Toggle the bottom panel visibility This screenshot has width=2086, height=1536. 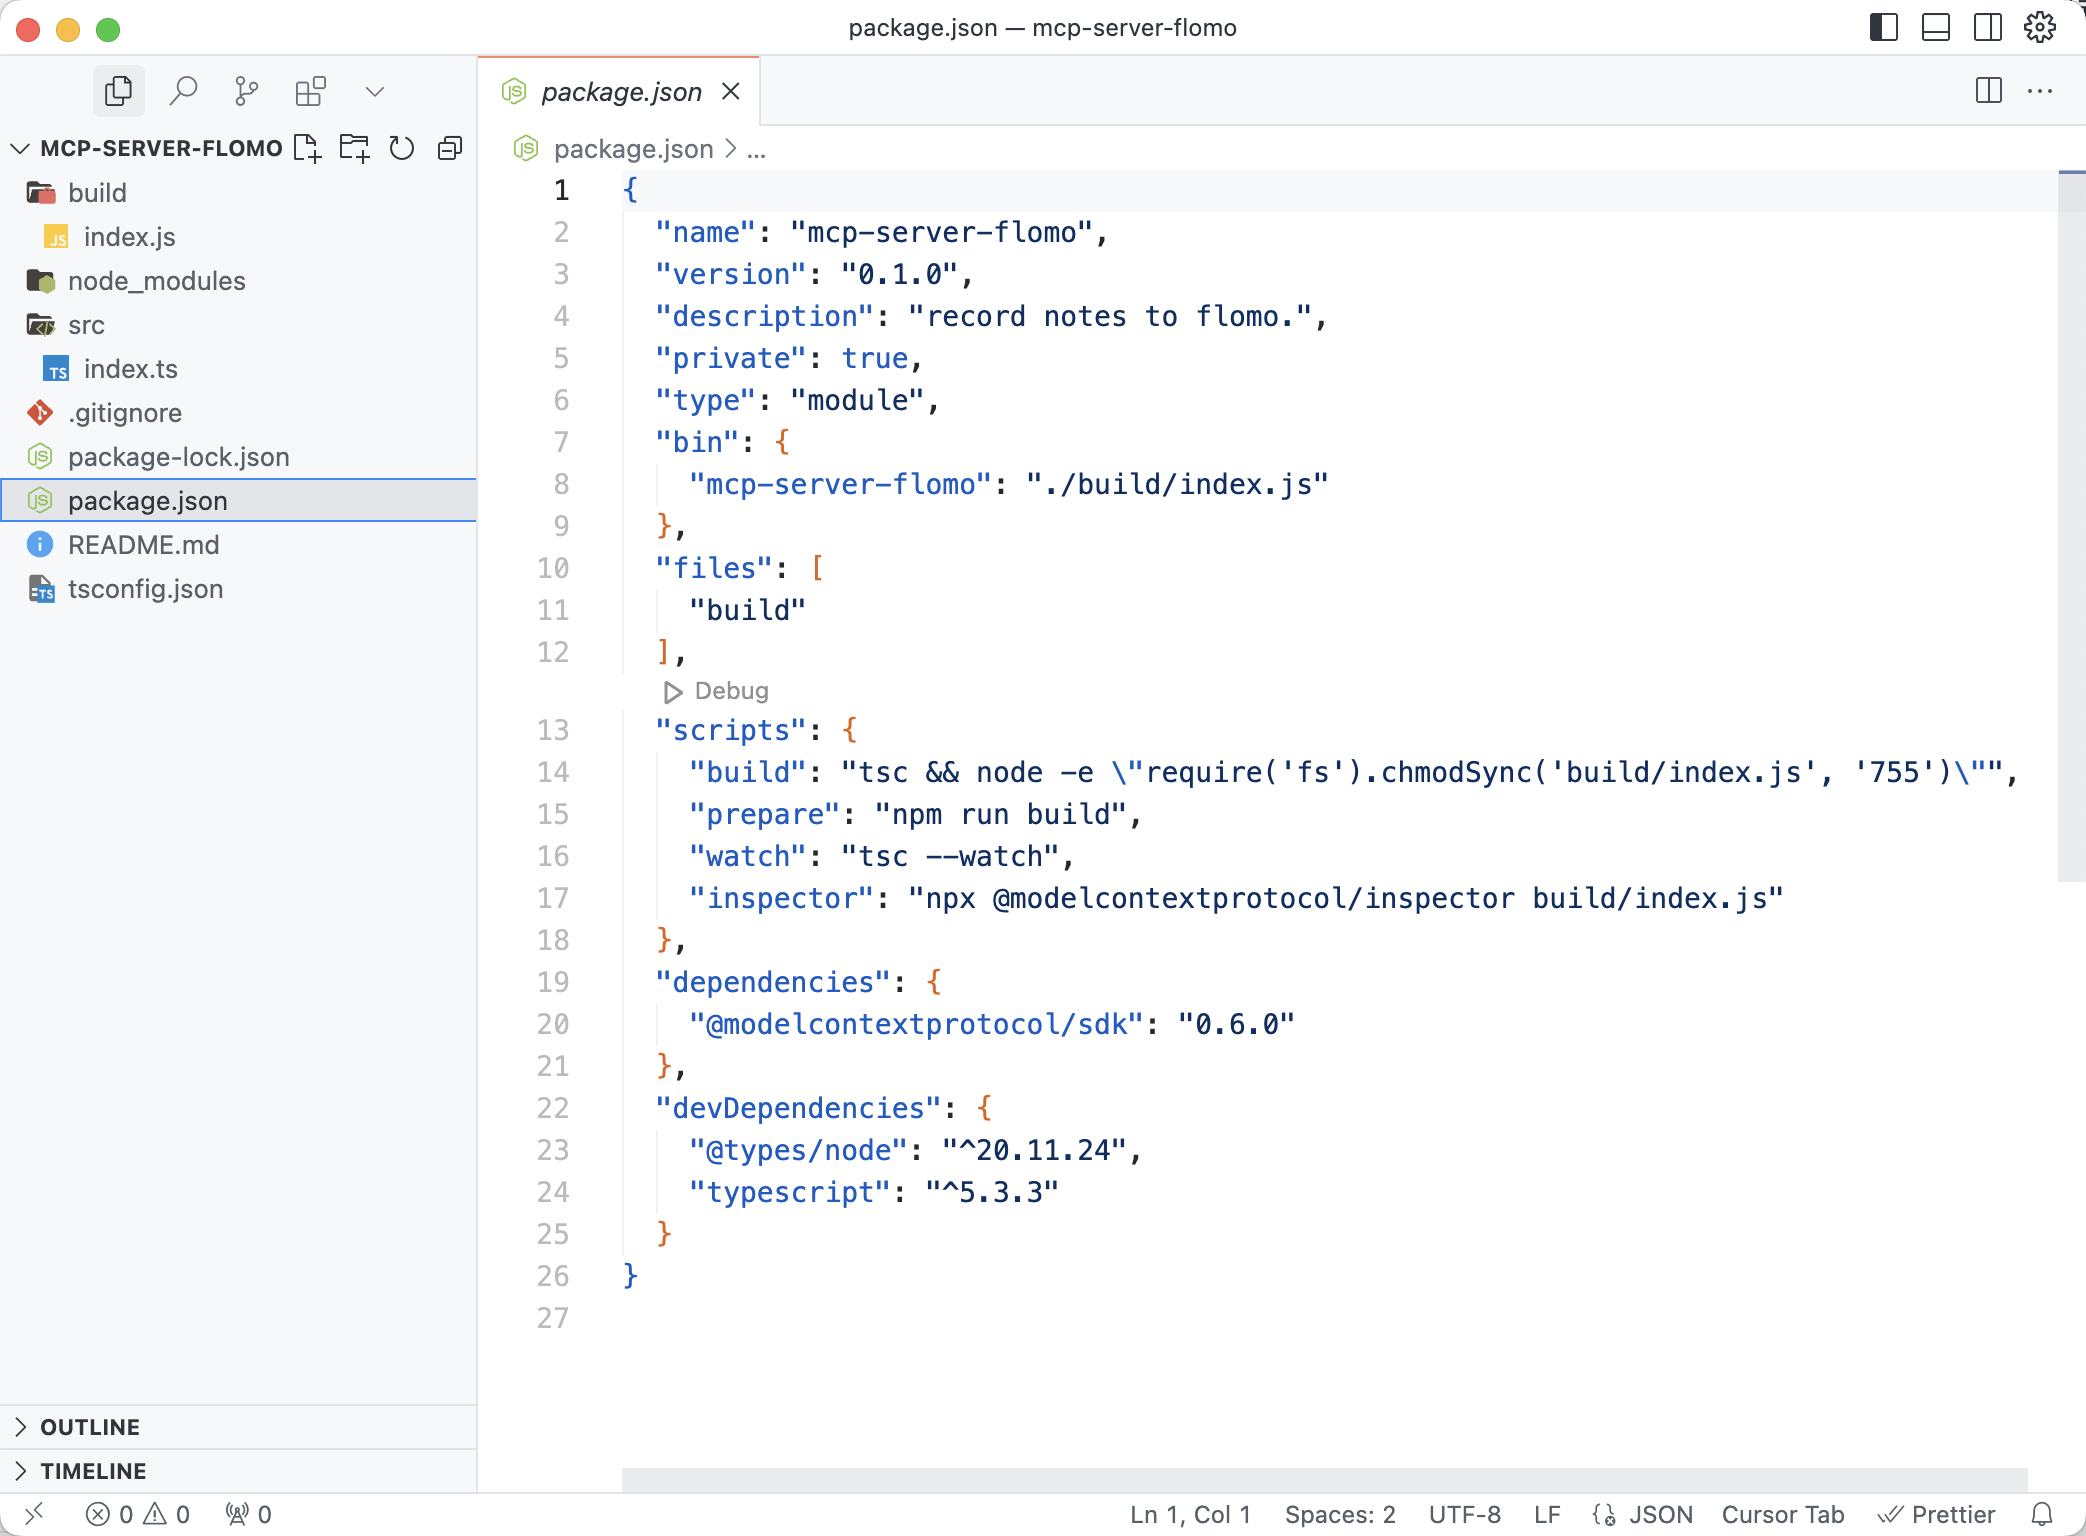point(1936,27)
